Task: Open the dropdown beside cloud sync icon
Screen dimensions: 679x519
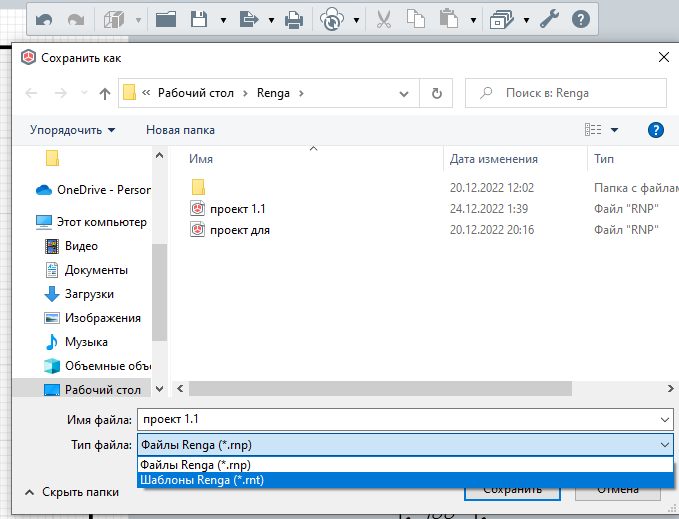Action: (x=356, y=20)
